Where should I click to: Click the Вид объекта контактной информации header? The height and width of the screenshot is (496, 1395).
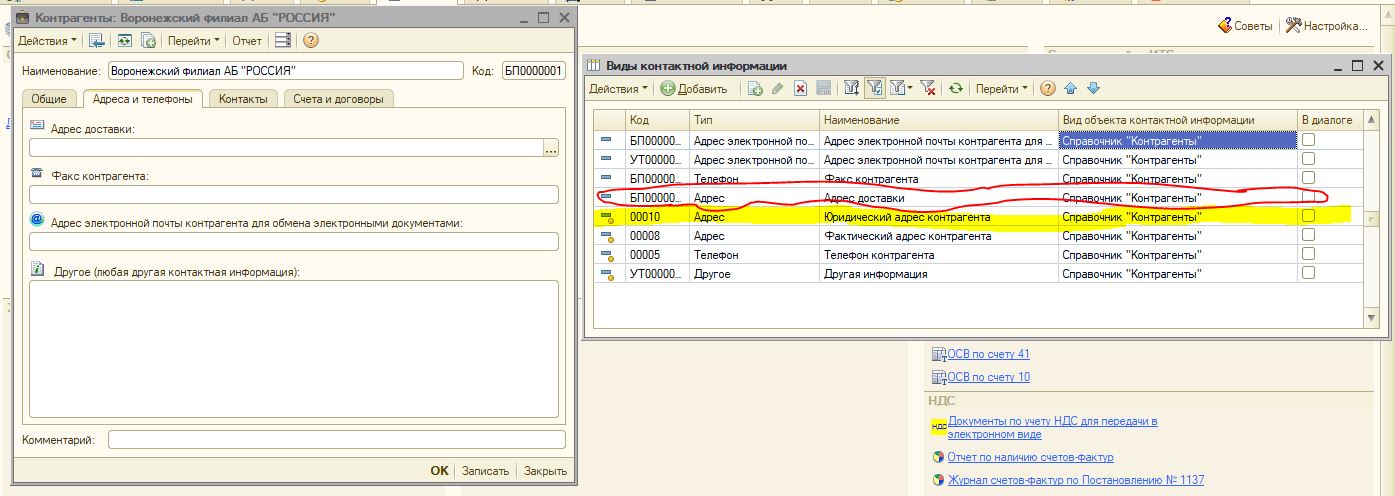click(1177, 120)
